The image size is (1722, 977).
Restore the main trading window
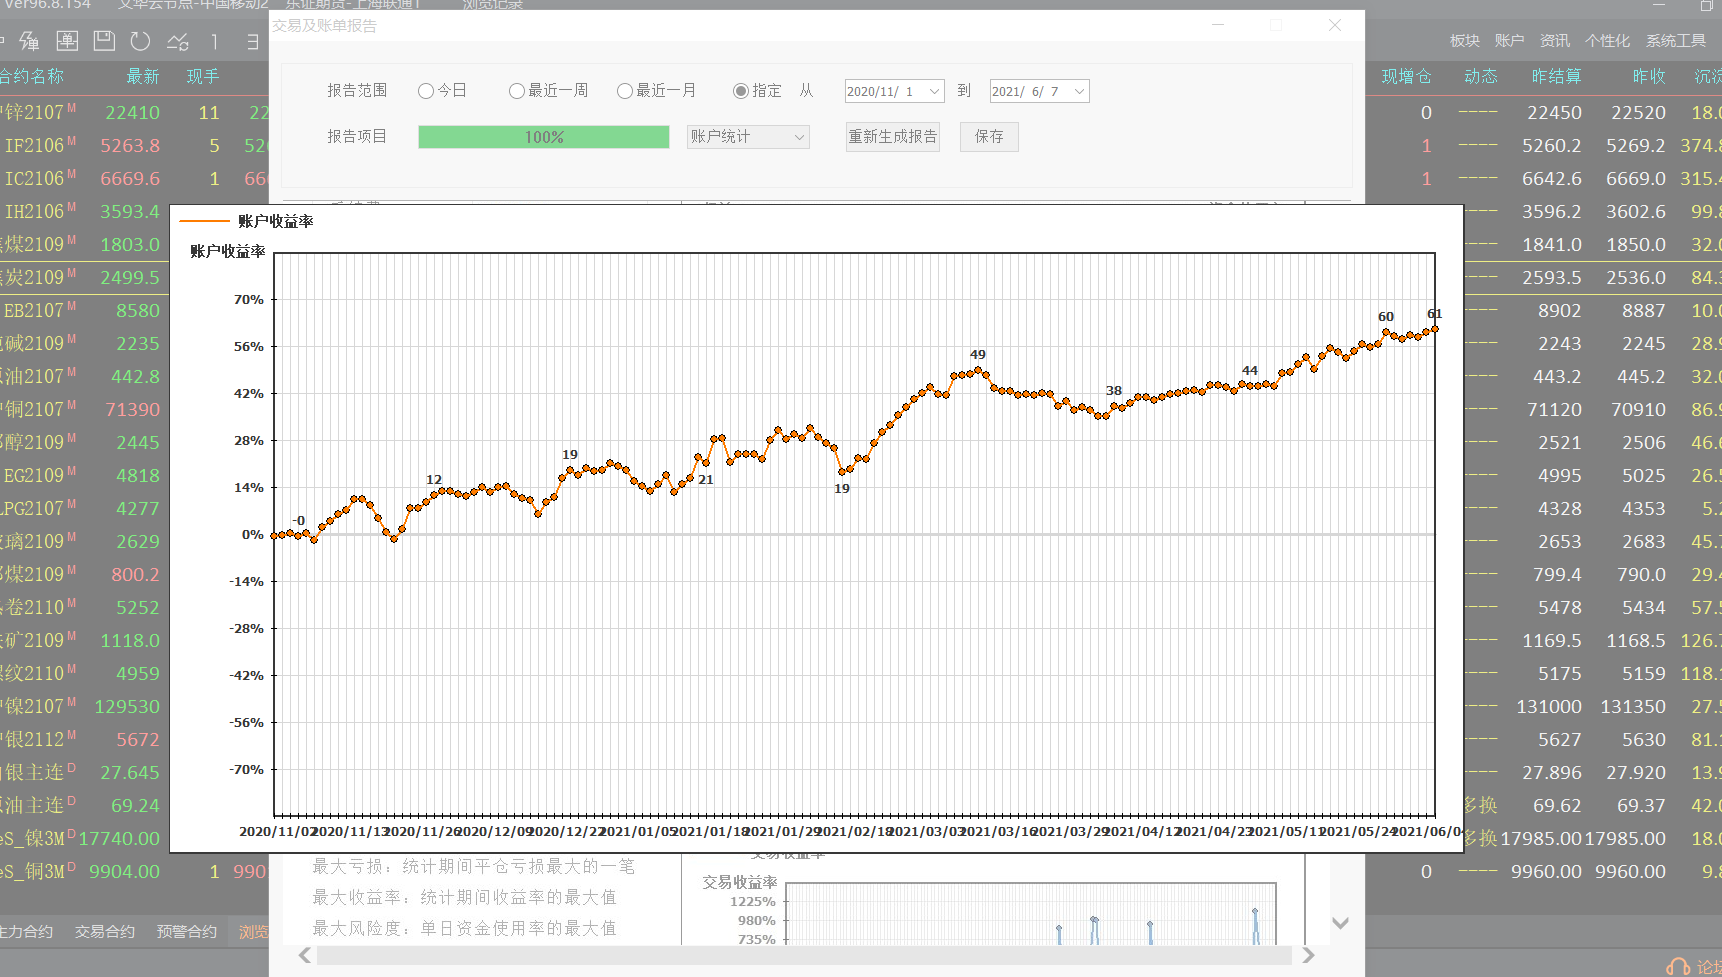[x=1706, y=5]
